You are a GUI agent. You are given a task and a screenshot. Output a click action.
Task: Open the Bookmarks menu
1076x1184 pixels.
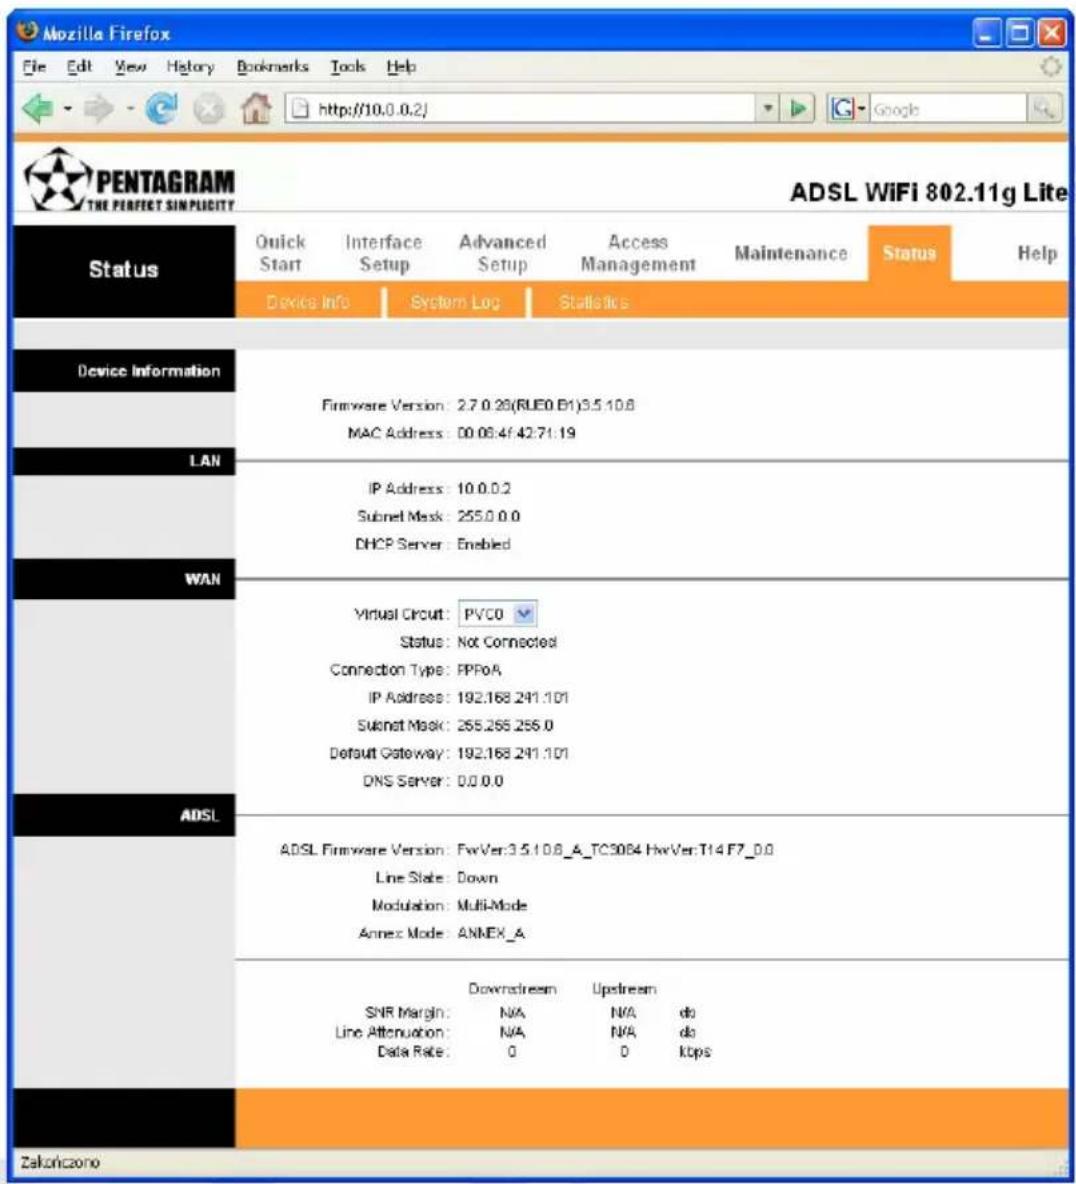pos(273,66)
